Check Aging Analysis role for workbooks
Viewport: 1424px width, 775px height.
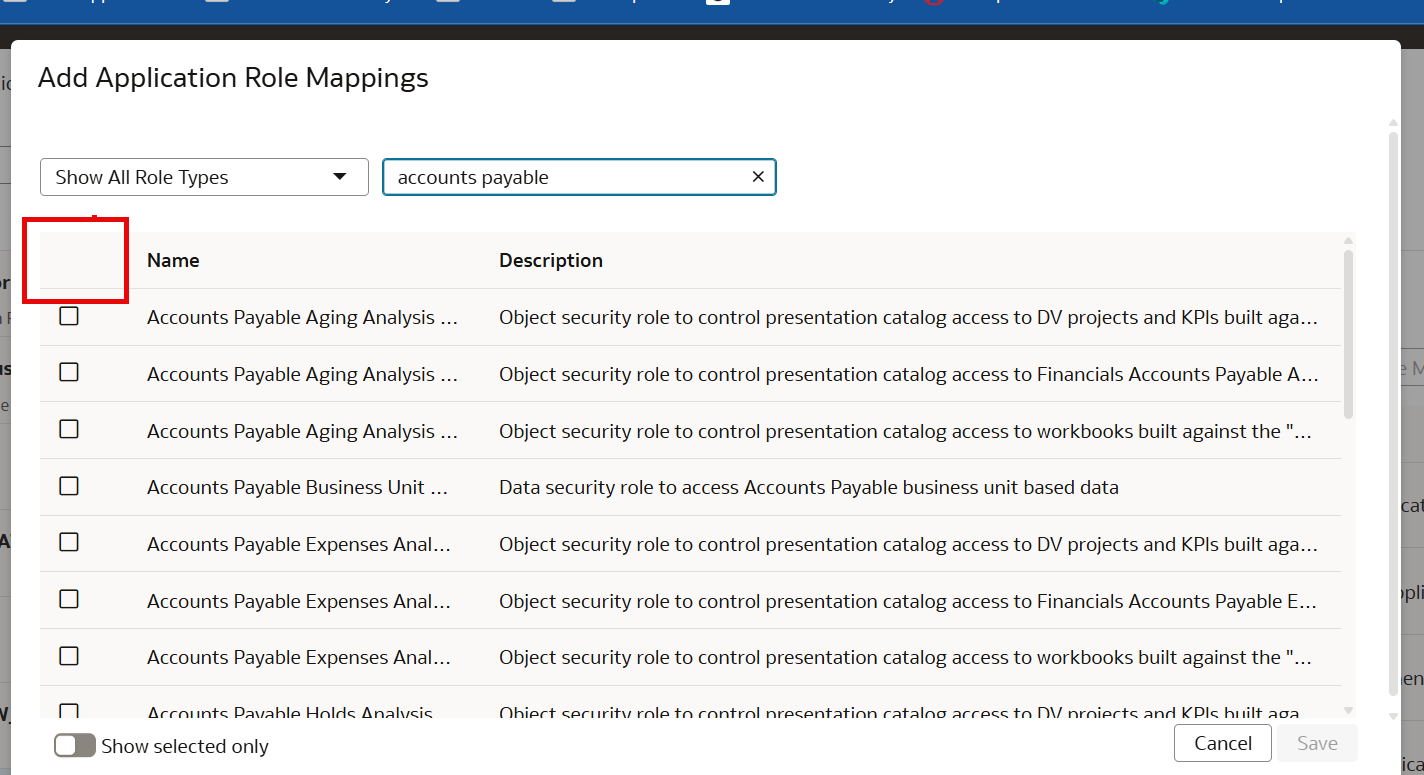(69, 429)
